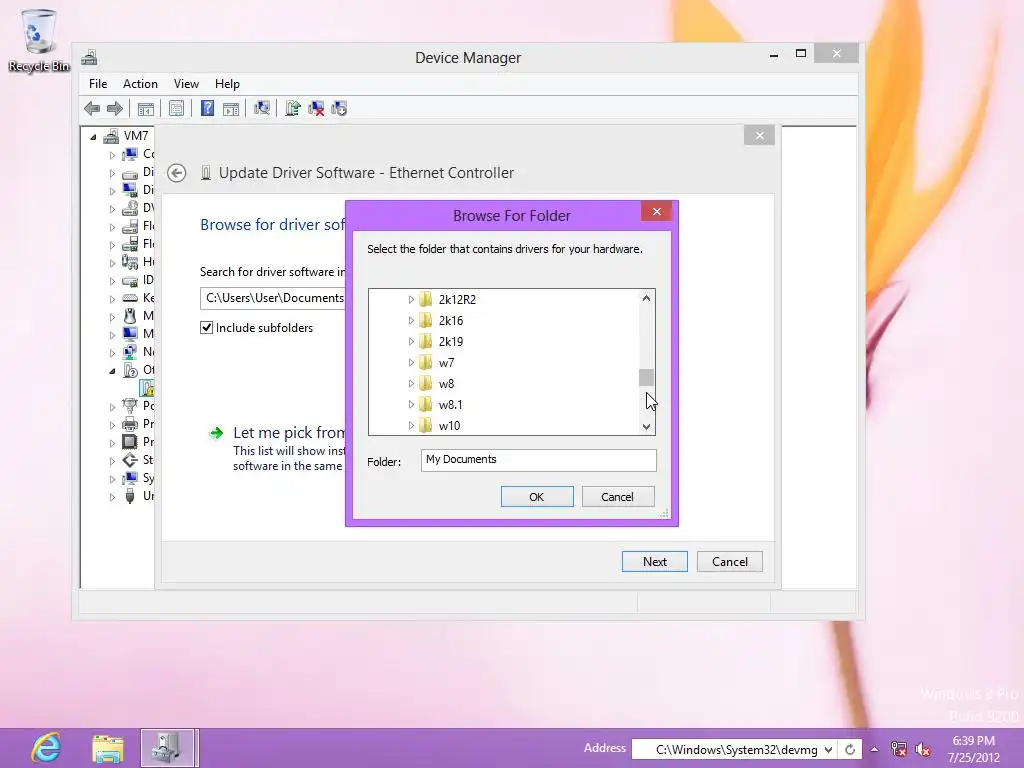Click Cancel in the Update Driver wizard
Image resolution: width=1024 pixels, height=768 pixels.
pyautogui.click(x=729, y=562)
